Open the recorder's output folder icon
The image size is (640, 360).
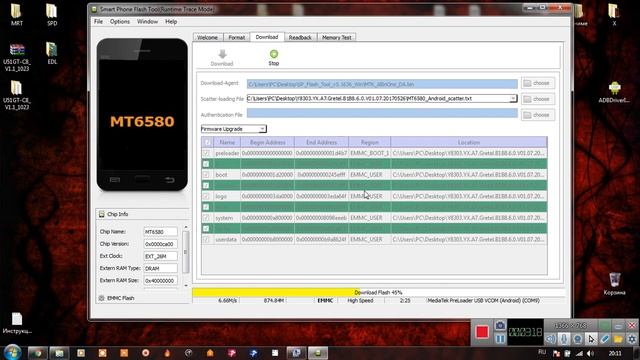[618, 339]
